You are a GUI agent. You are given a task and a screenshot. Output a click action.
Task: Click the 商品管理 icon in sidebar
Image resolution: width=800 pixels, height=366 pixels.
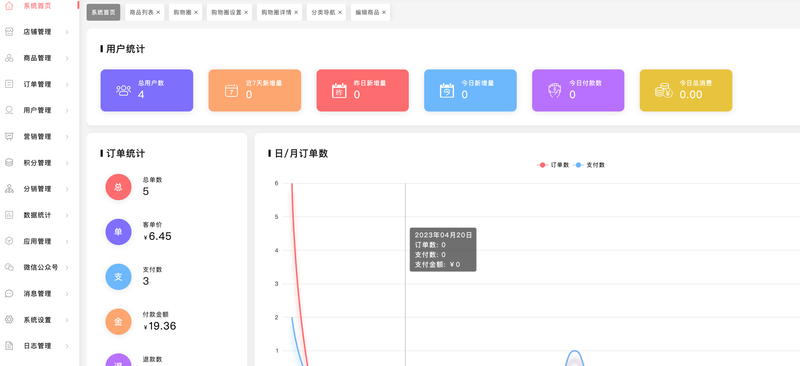point(9,58)
